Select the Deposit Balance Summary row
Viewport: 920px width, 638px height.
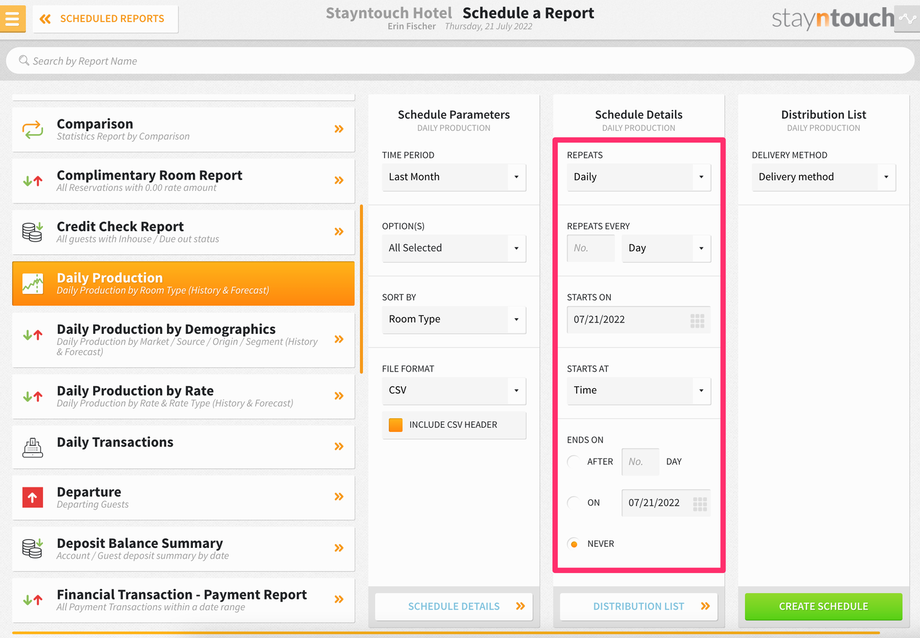coord(183,548)
